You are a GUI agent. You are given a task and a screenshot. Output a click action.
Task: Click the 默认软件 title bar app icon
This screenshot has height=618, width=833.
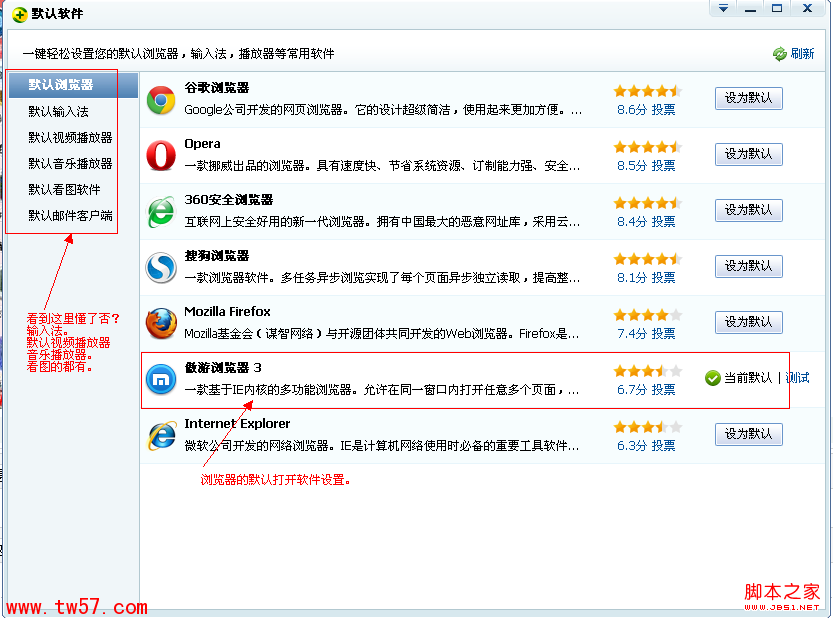[x=20, y=14]
